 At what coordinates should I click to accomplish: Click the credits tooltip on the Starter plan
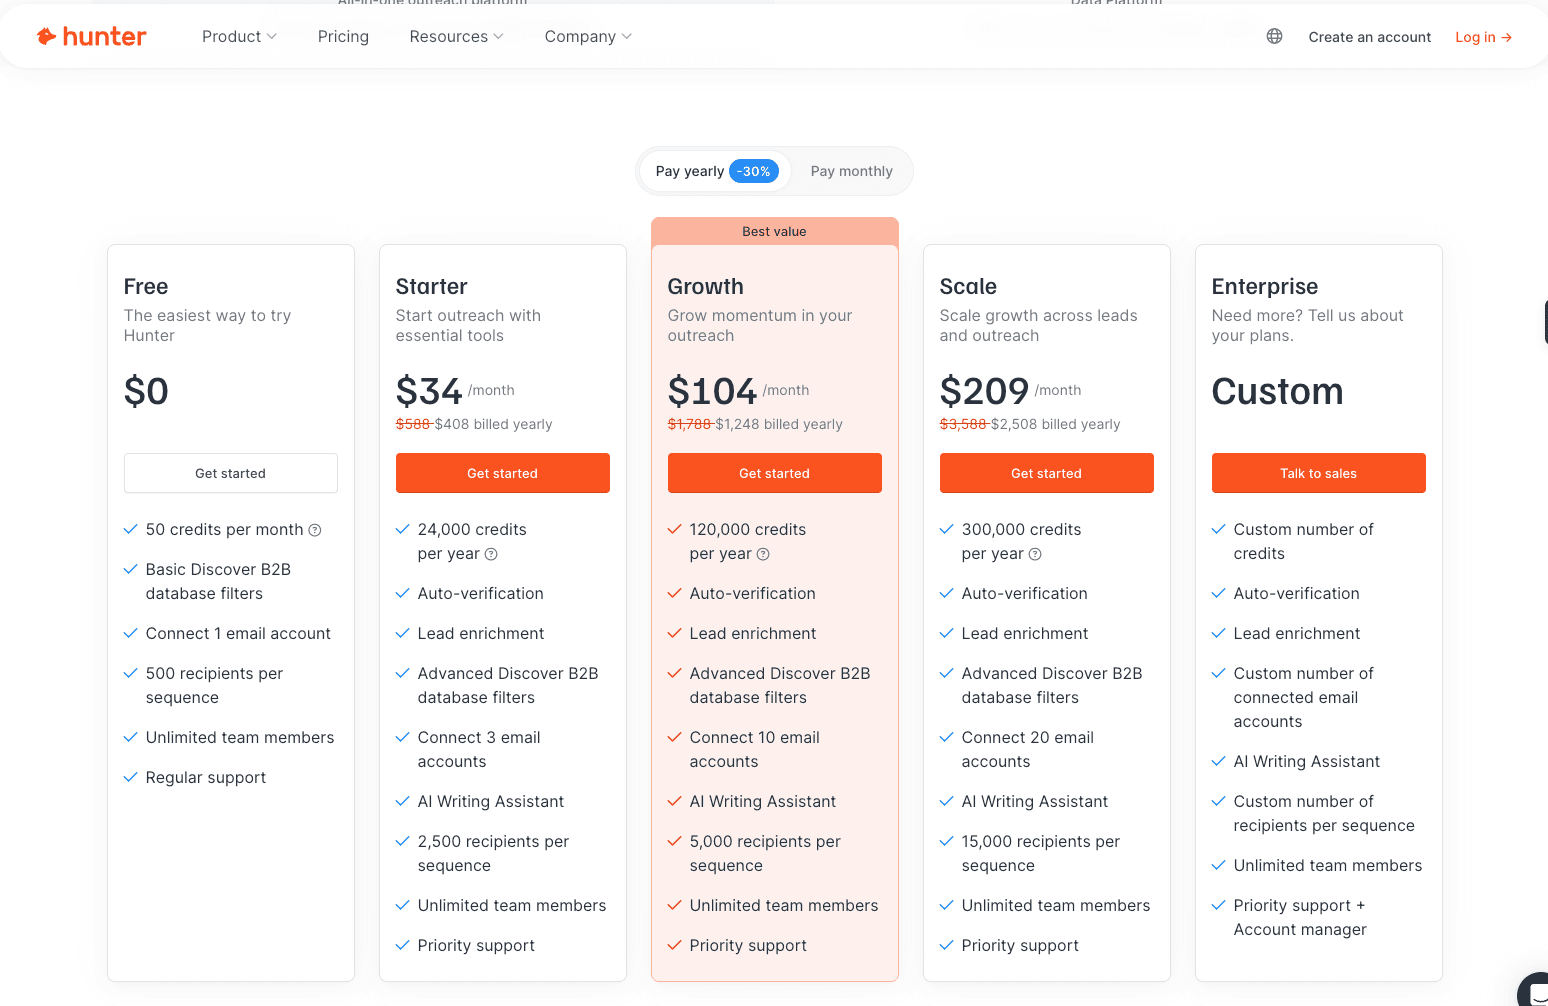click(x=491, y=554)
